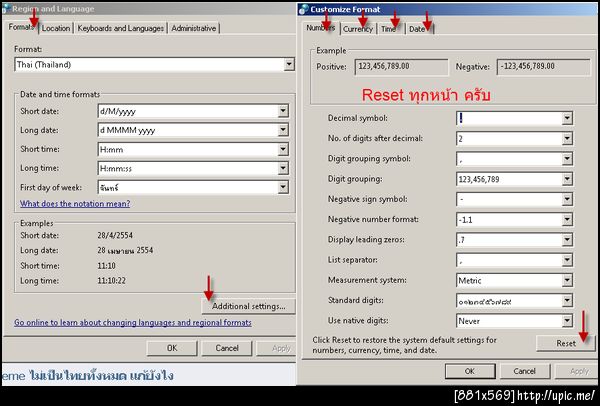Open the Short date format dropdown

(283, 111)
